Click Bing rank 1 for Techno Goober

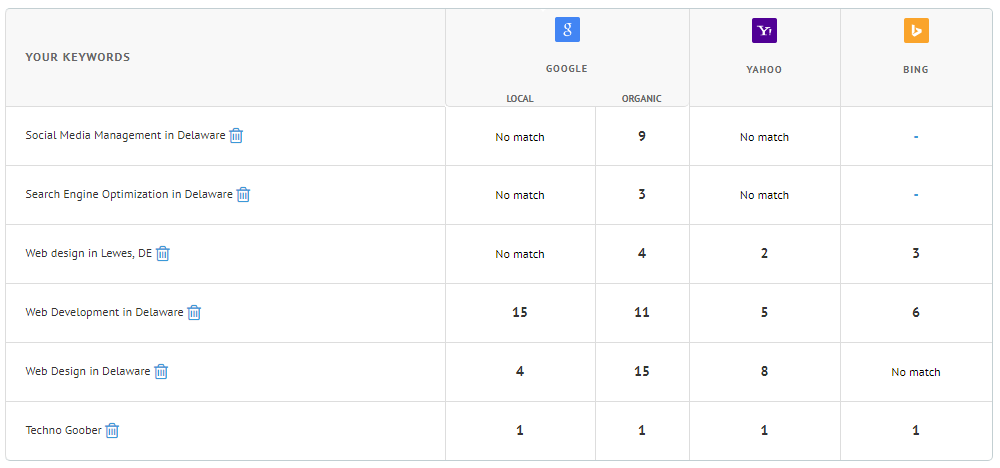click(916, 430)
